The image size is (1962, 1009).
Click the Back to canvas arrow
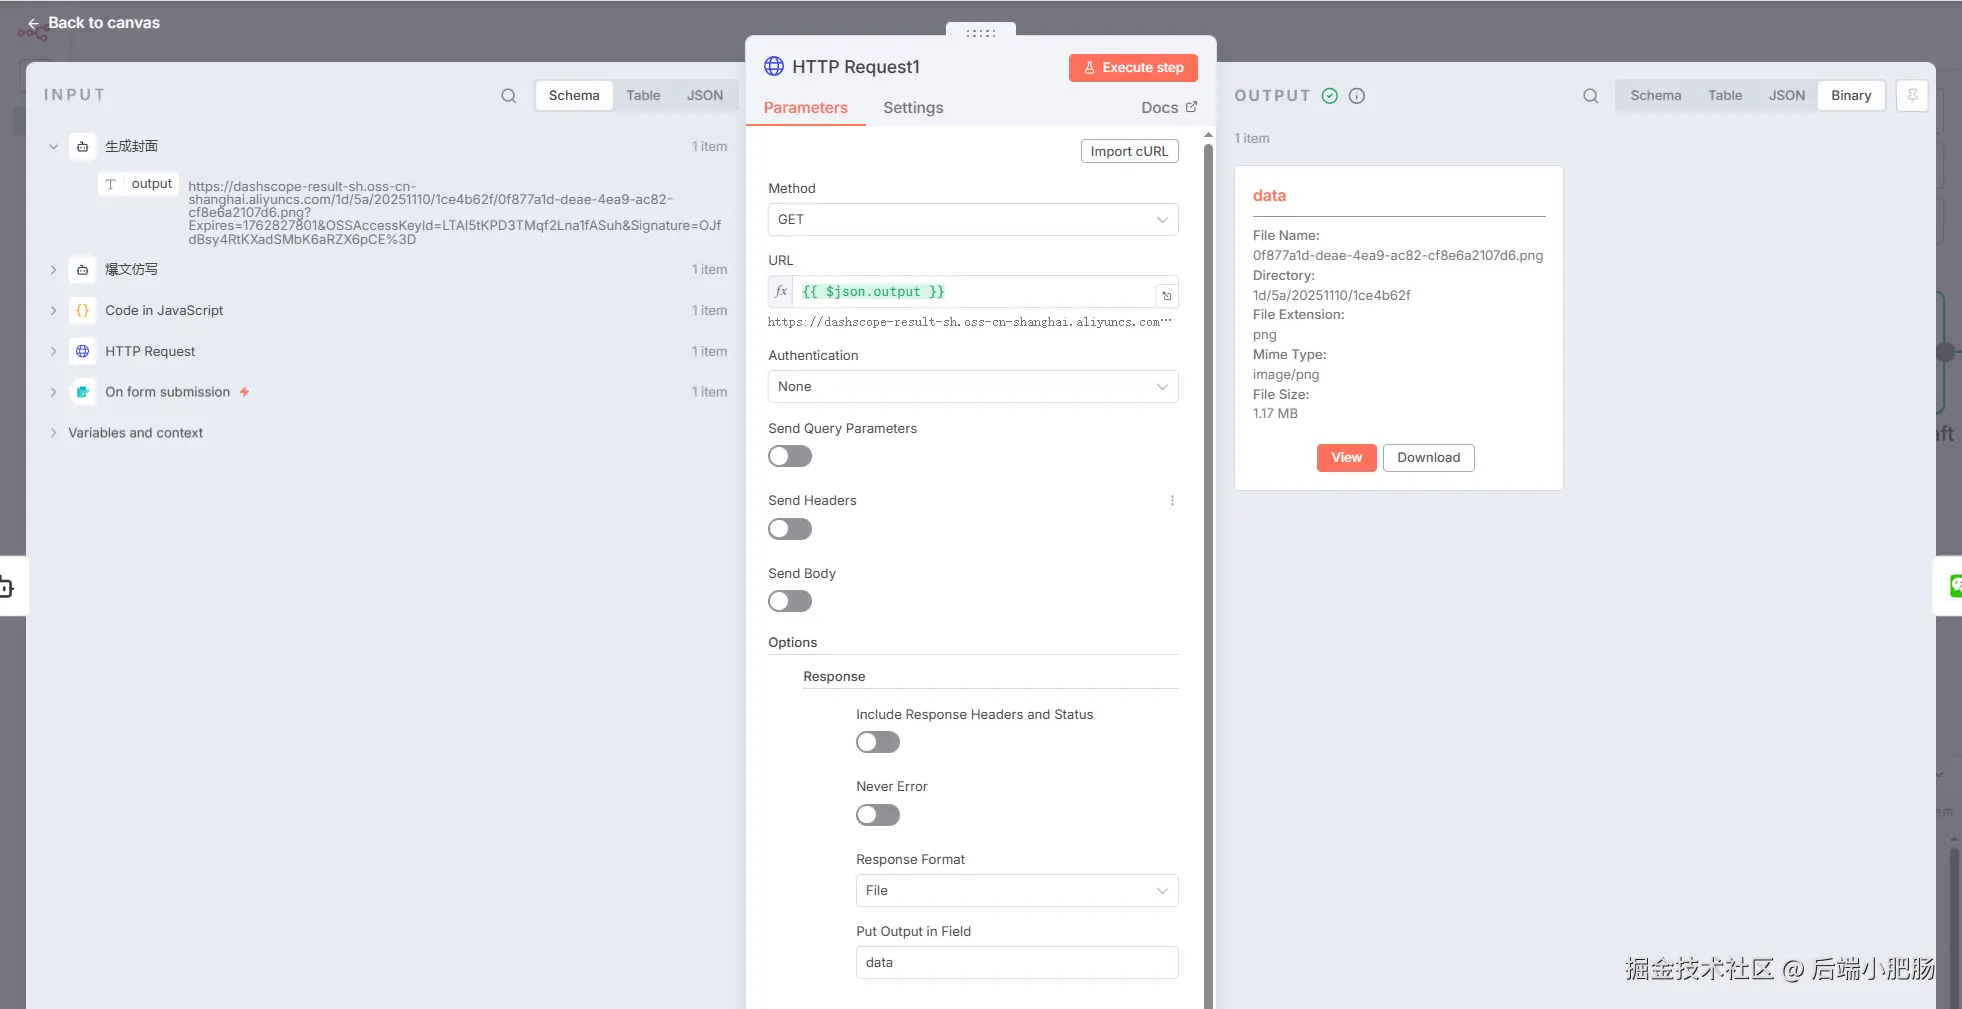pos(34,23)
